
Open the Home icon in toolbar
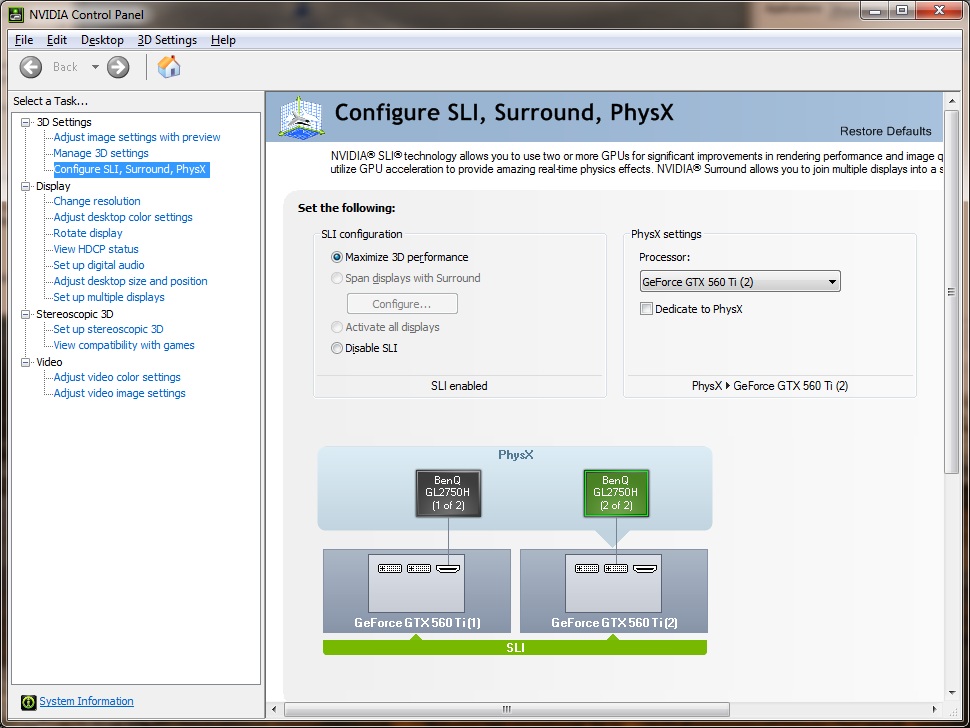169,67
